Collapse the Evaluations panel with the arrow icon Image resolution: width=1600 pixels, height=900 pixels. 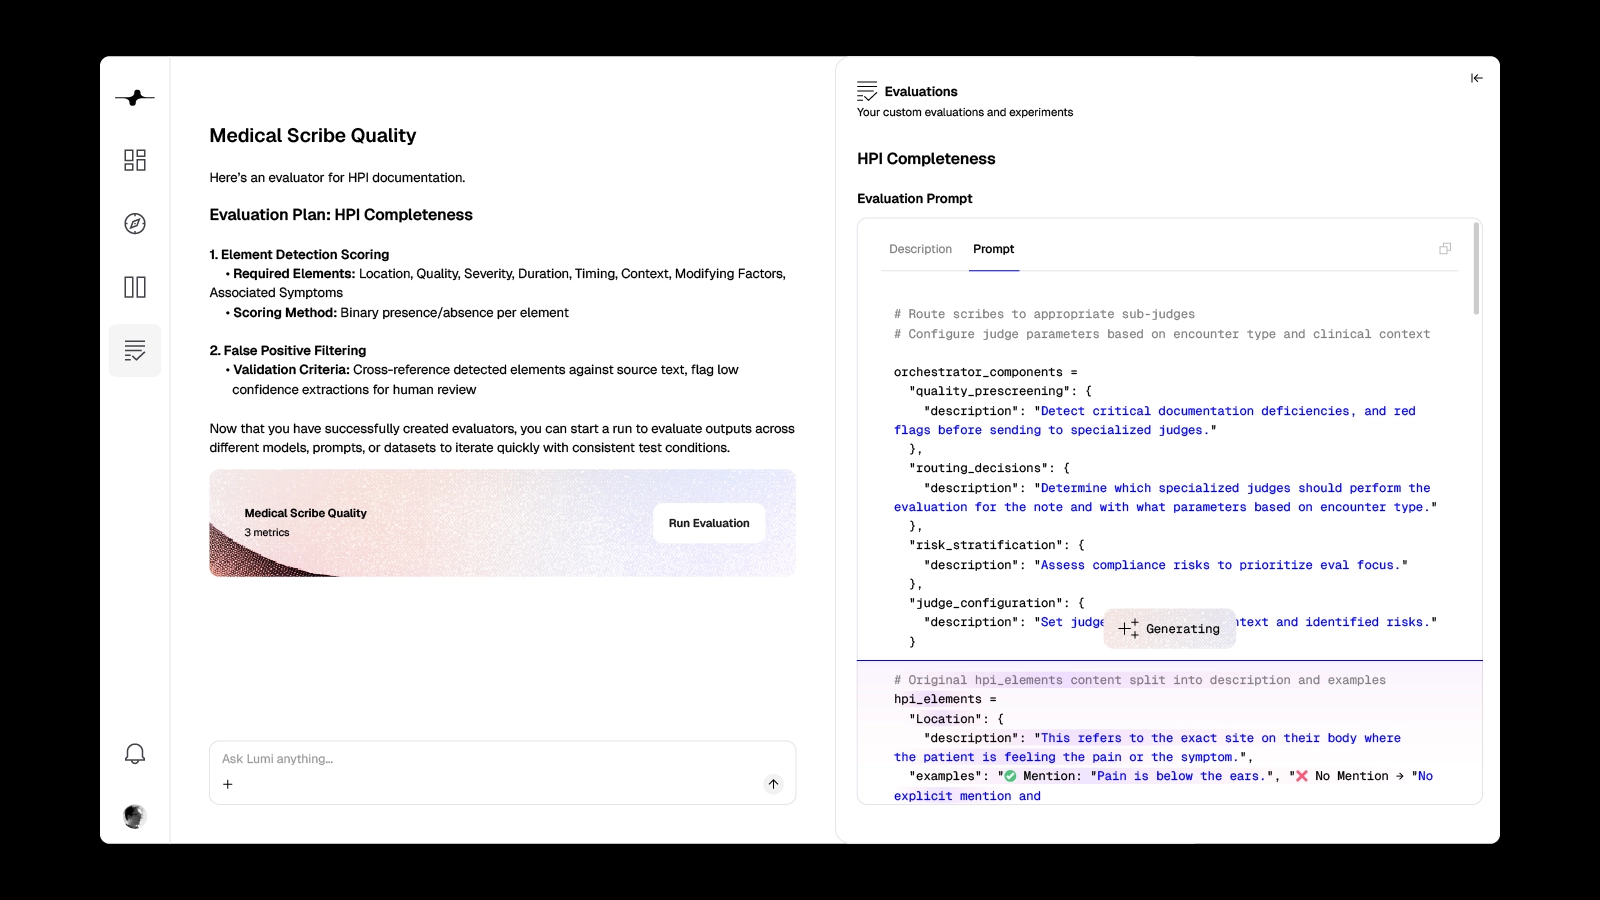point(1477,78)
